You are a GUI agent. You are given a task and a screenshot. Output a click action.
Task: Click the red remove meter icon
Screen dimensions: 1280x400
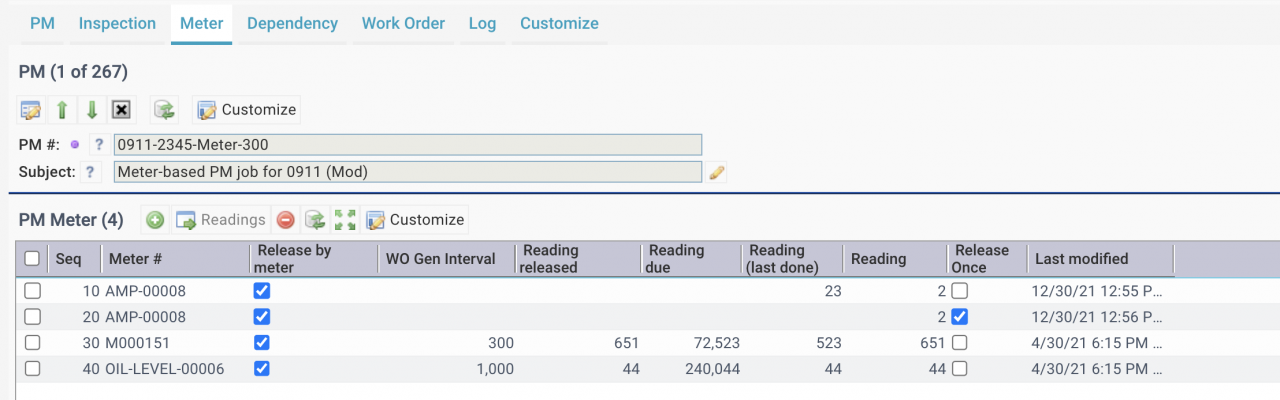(x=286, y=219)
